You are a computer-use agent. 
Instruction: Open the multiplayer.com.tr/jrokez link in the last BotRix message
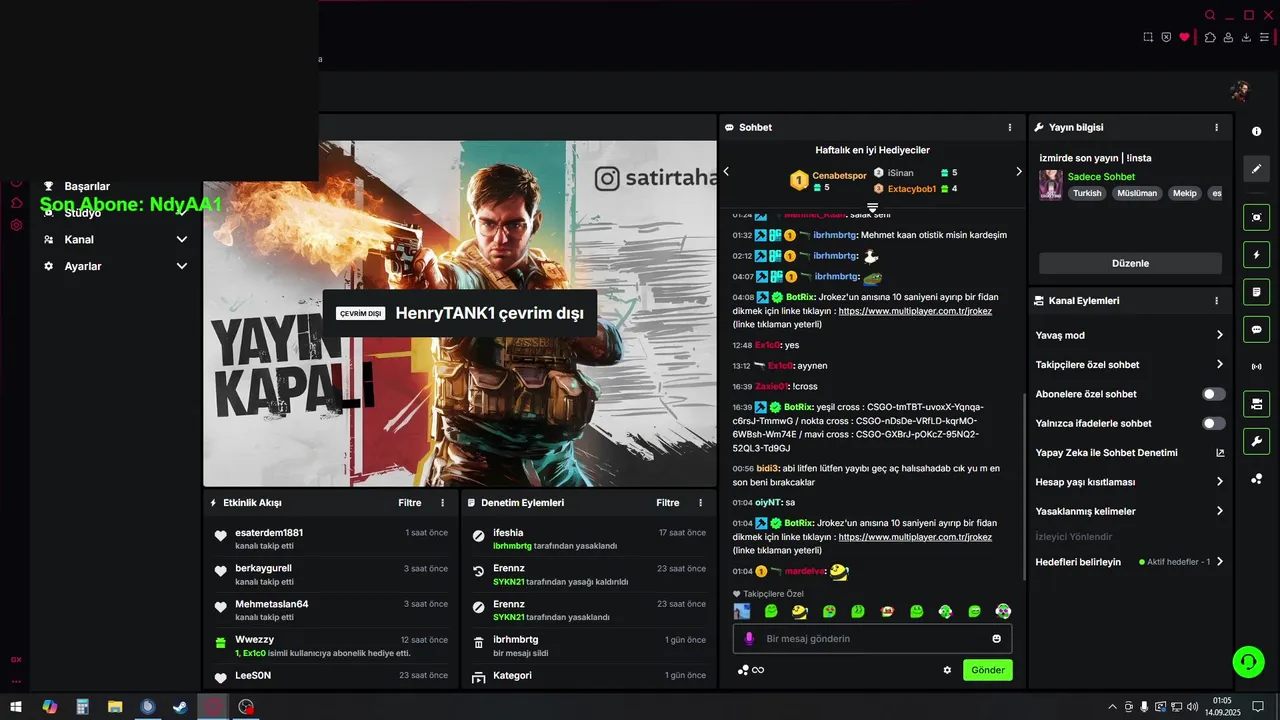pos(915,537)
